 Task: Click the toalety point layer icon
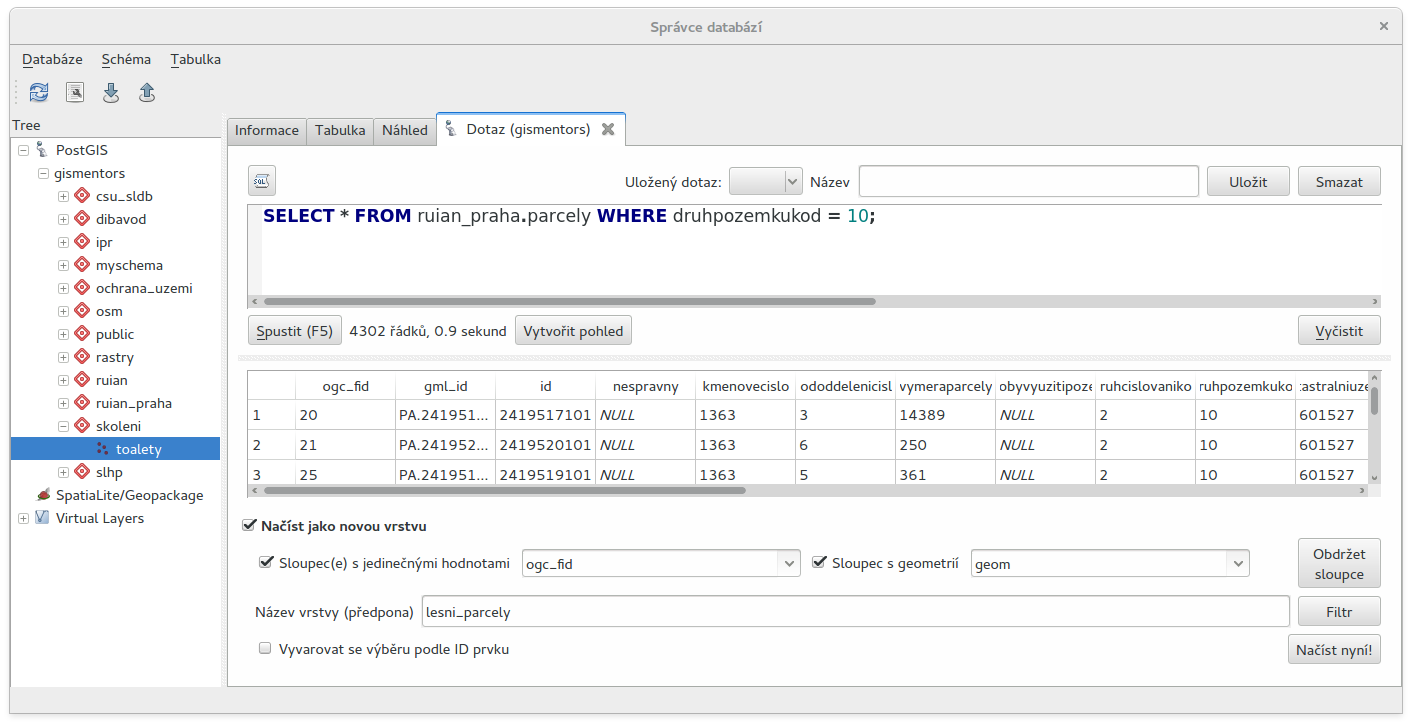[x=102, y=449]
